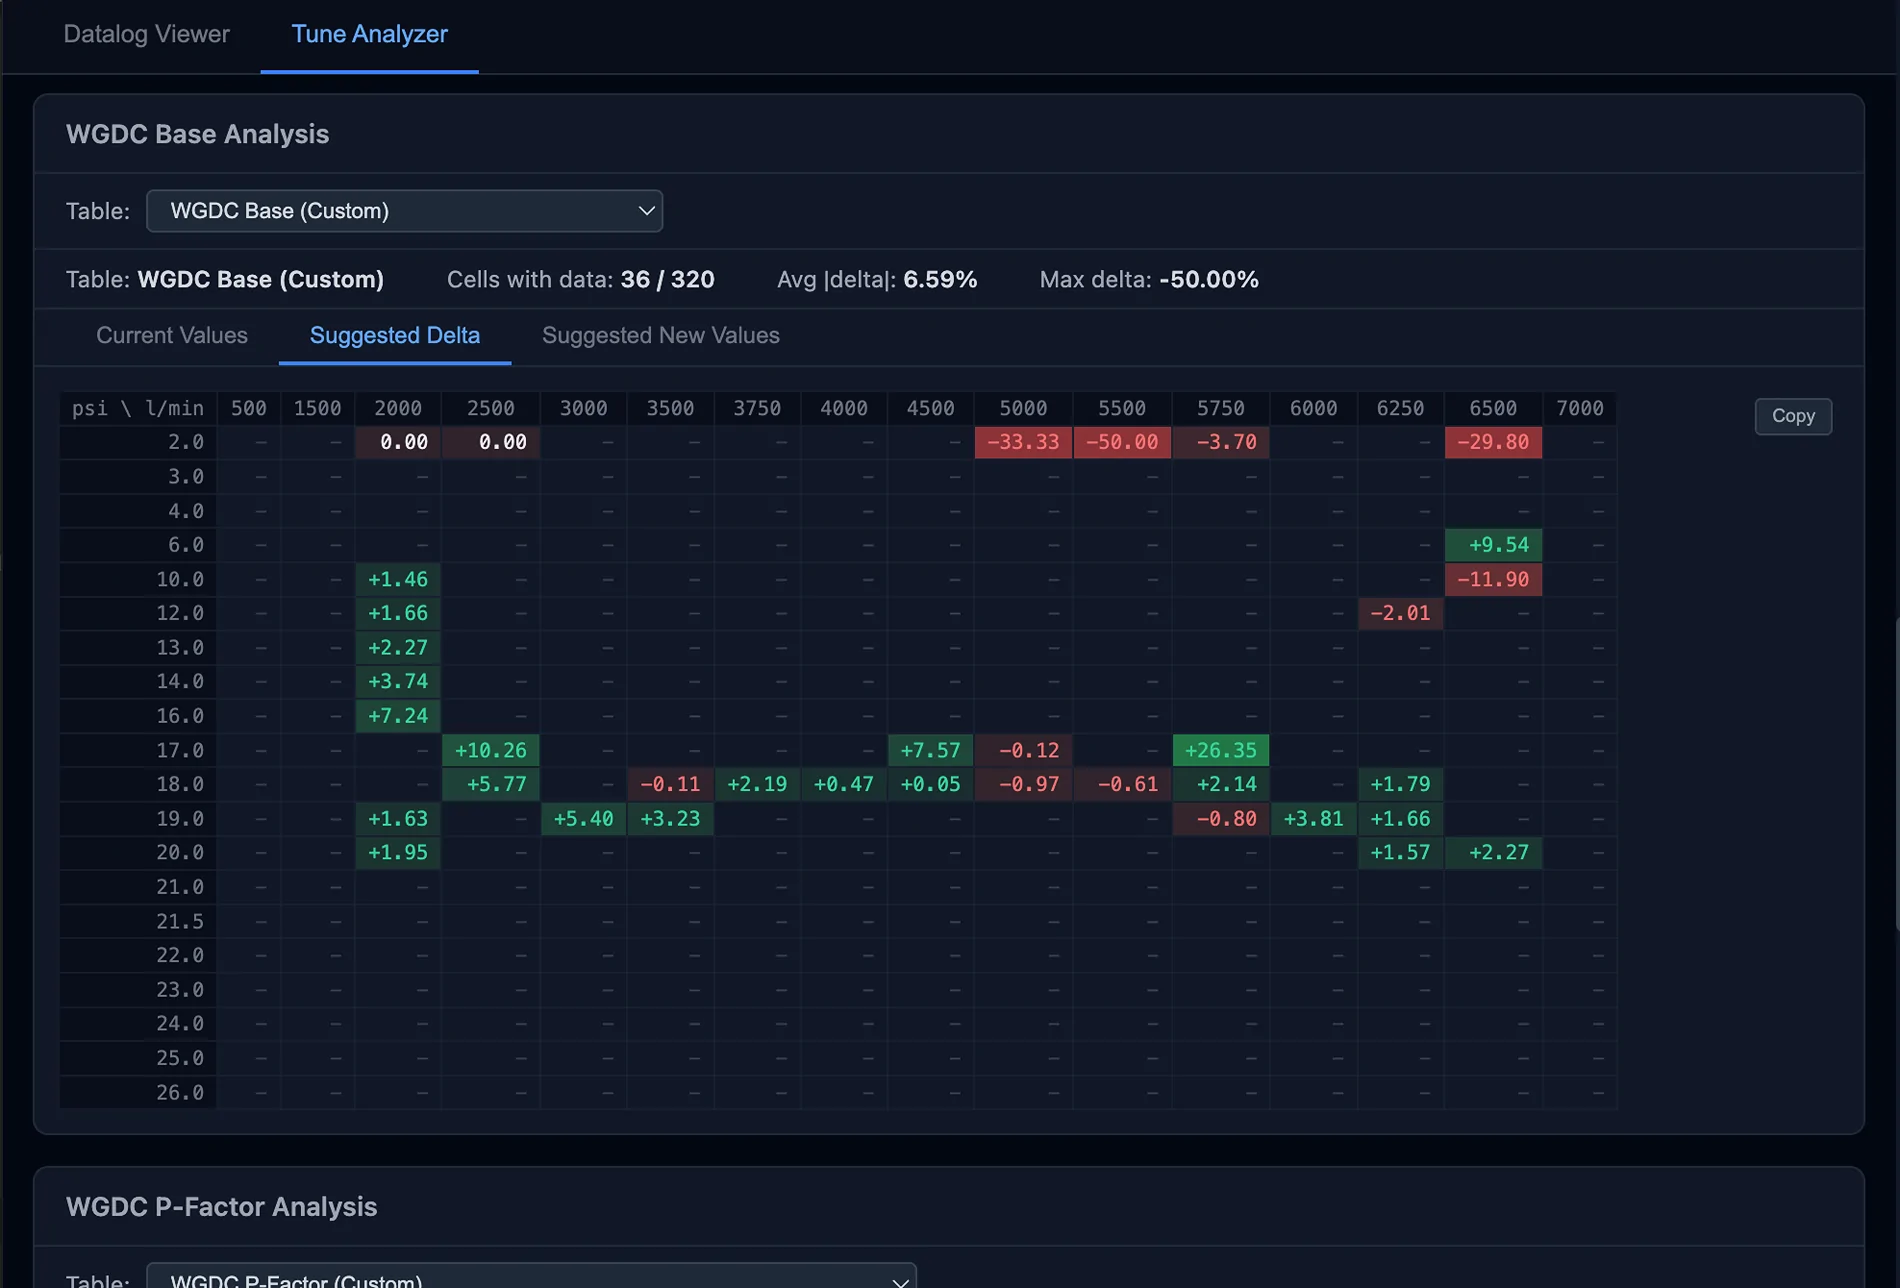Click the -50.00 delta cell
1900x1288 pixels.
click(1122, 442)
